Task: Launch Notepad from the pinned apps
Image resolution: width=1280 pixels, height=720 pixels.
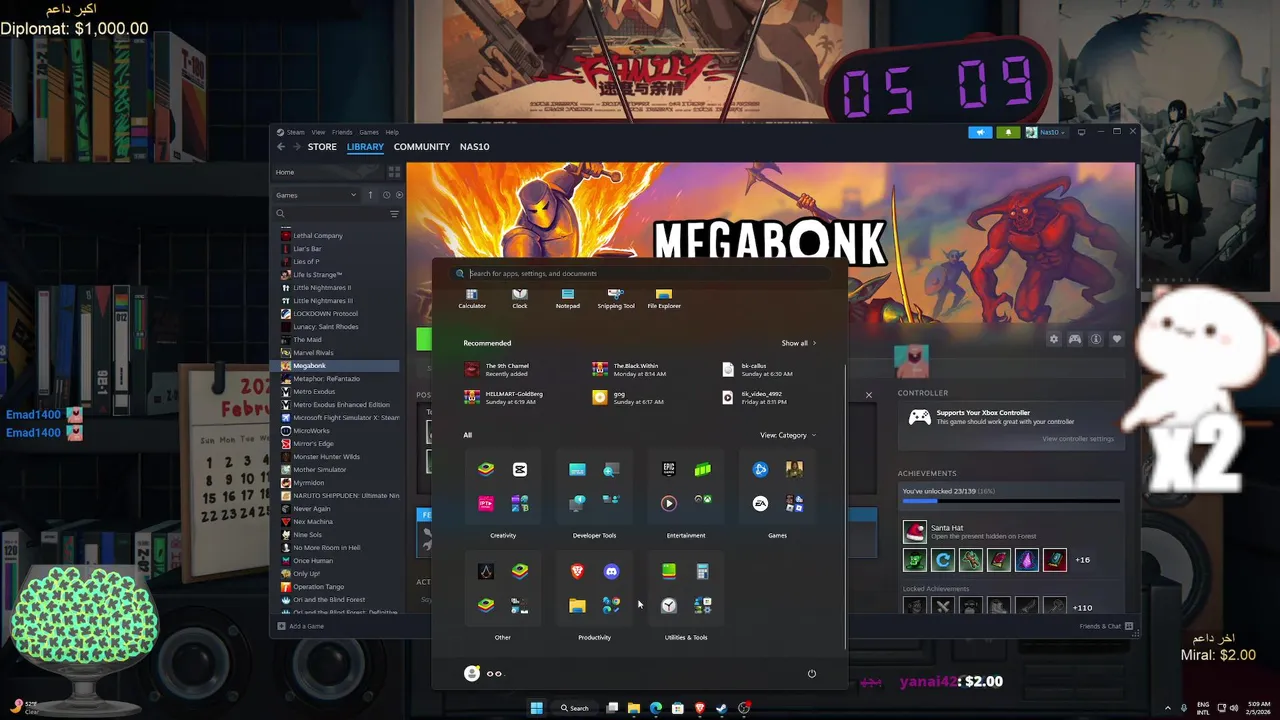Action: pos(567,297)
